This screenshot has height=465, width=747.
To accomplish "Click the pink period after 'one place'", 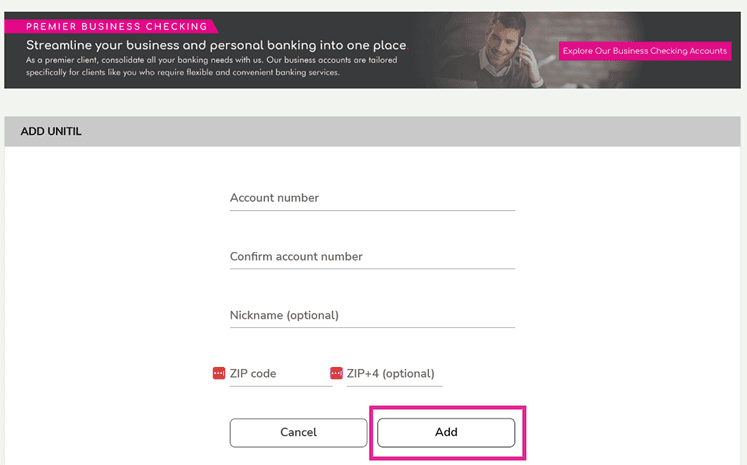I will (x=408, y=49).
